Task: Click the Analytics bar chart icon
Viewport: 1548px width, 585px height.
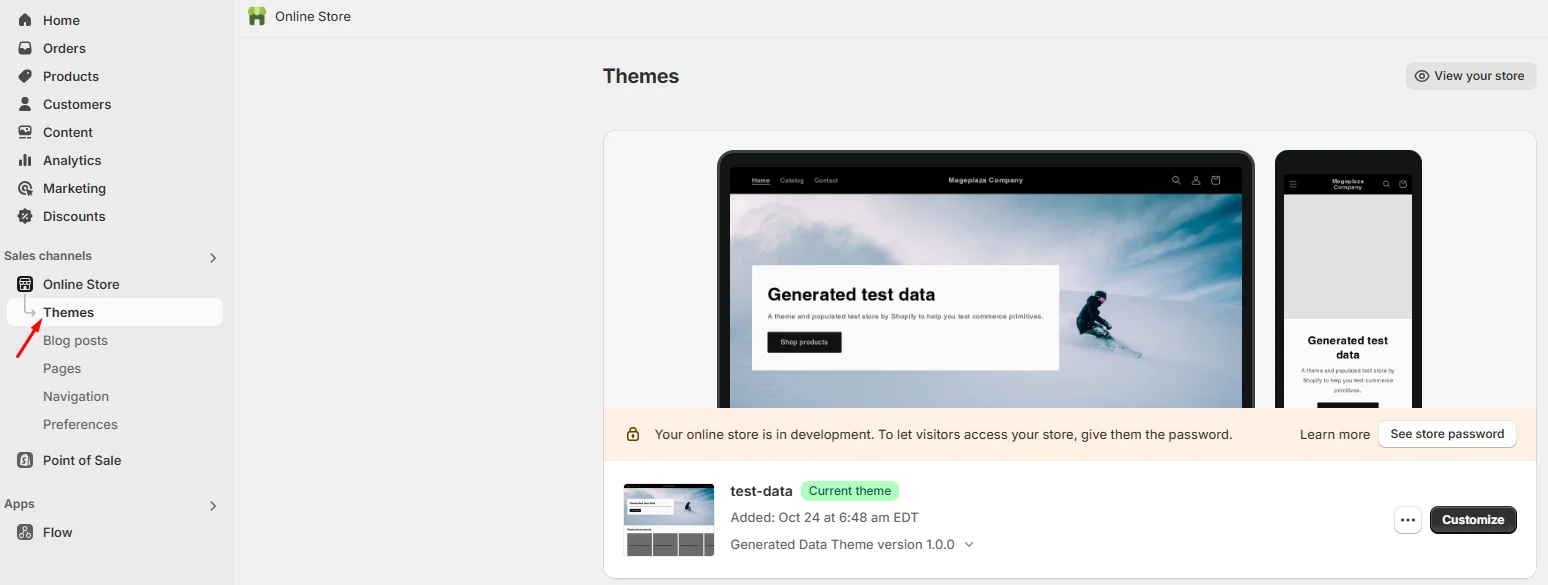Action: tap(25, 160)
